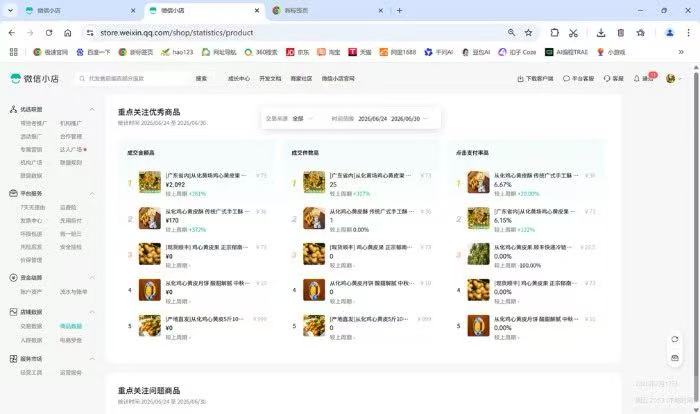Open 平台客服 chat bubble icon
700x414 pixels.
point(566,79)
